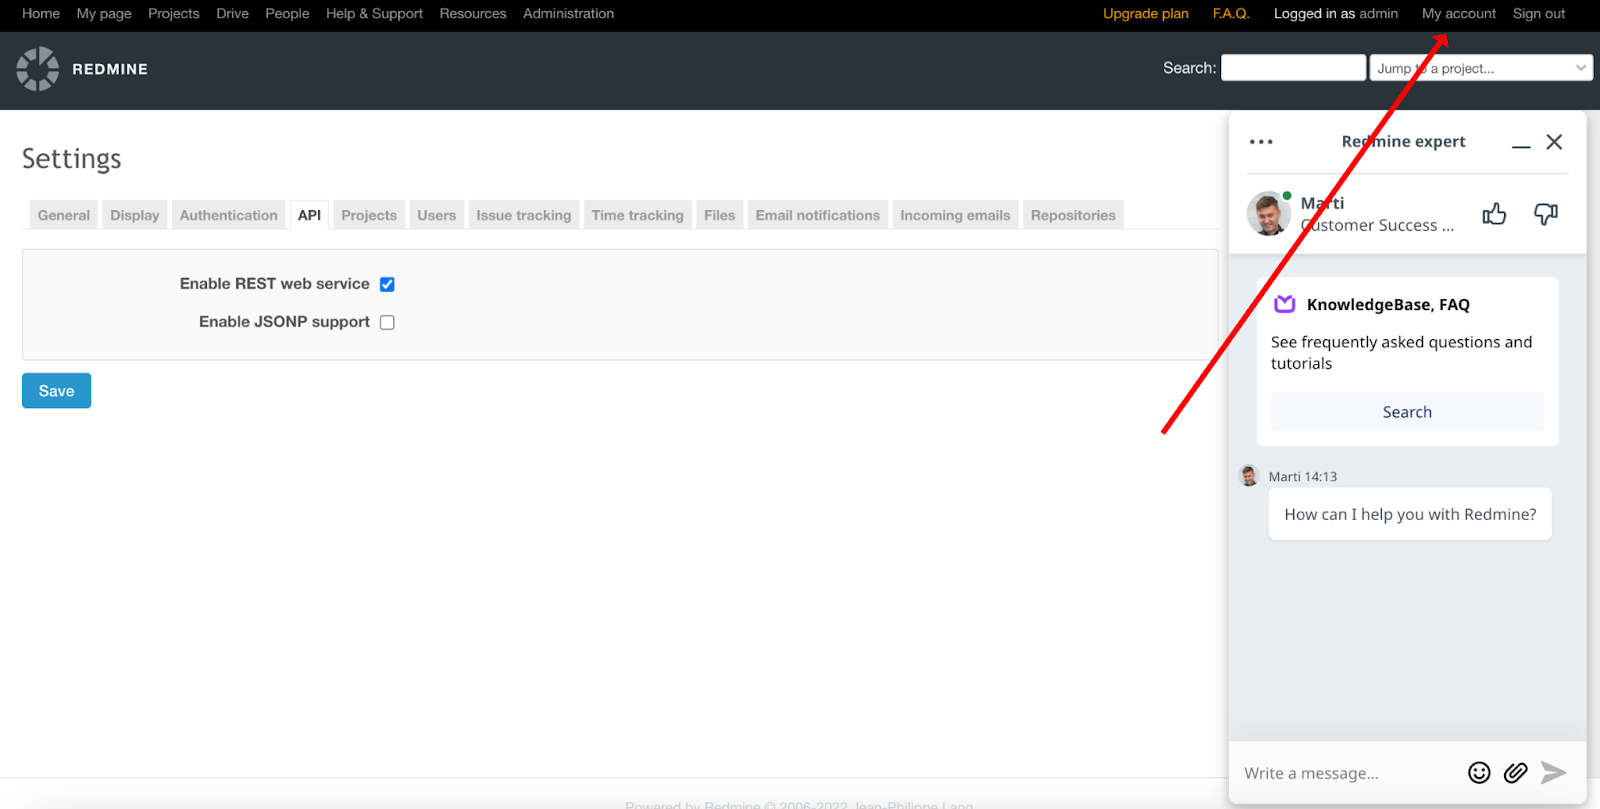Click Marti's profile avatar in chat header
The height and width of the screenshot is (809, 1600).
click(1269, 213)
